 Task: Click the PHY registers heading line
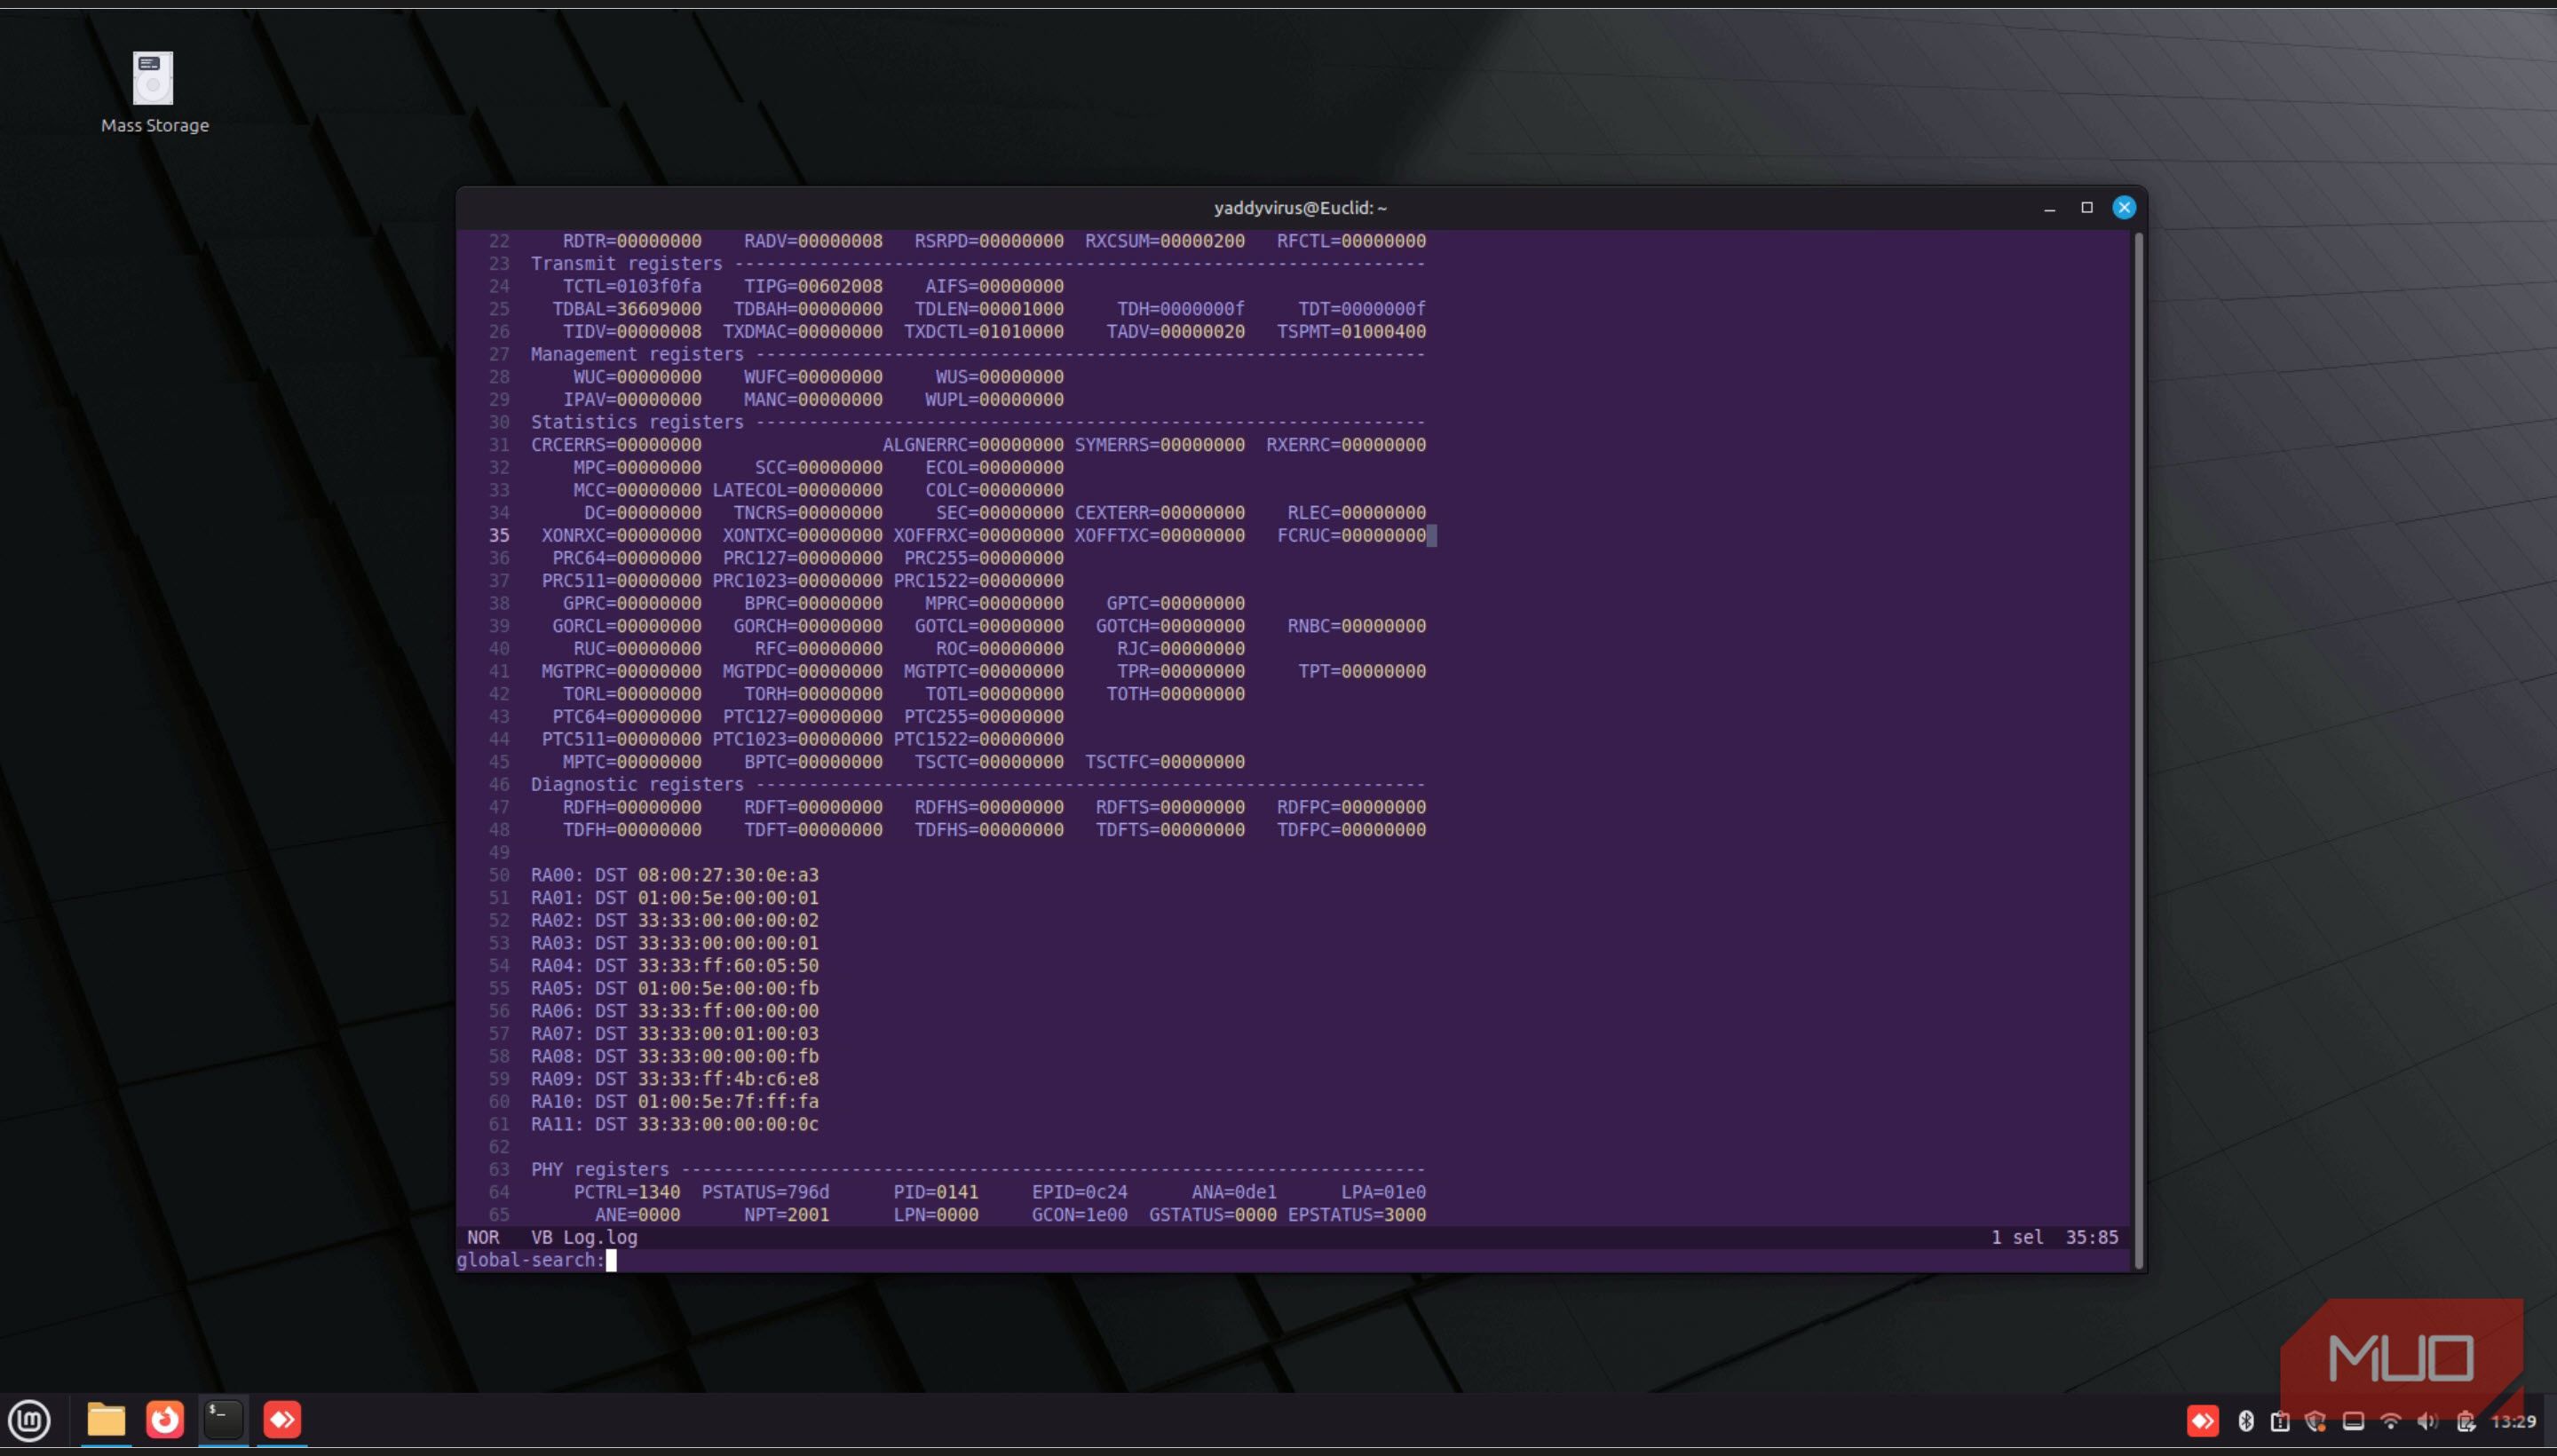[978, 1170]
